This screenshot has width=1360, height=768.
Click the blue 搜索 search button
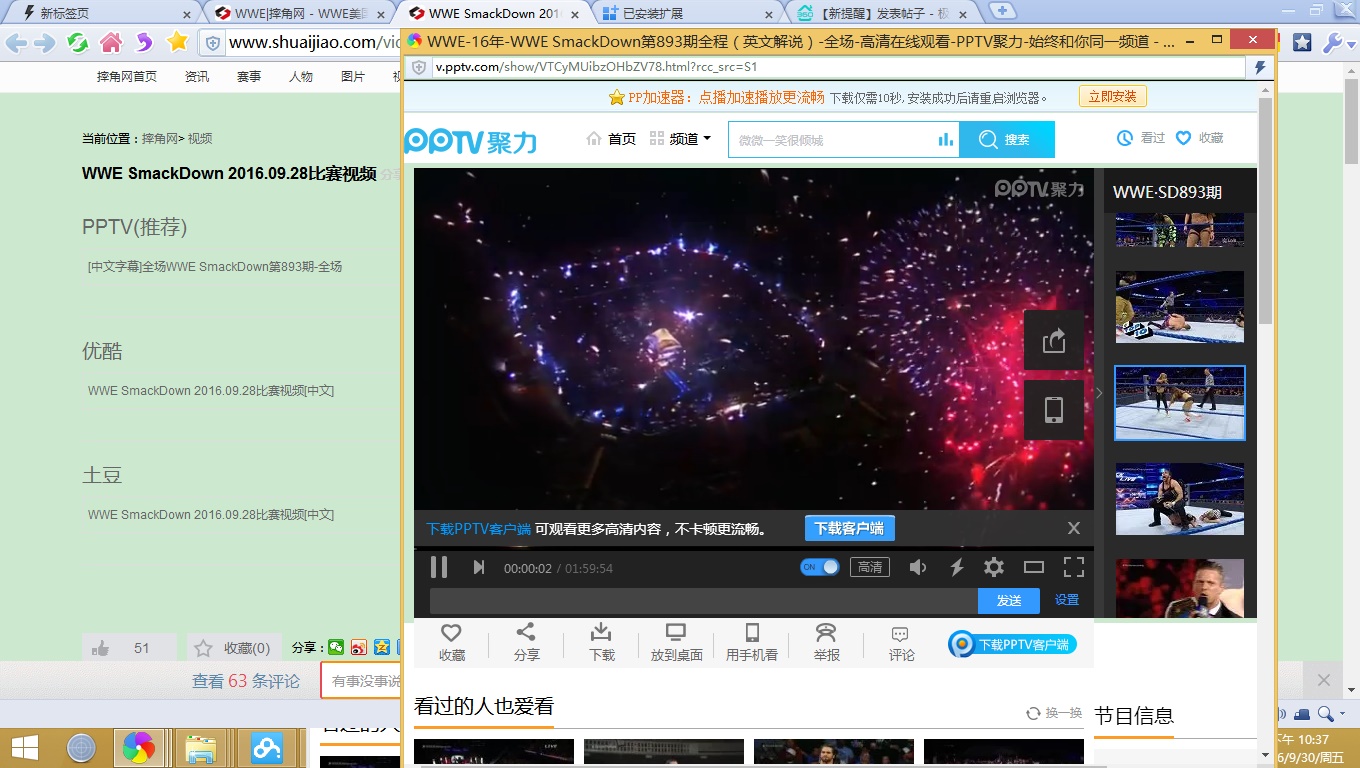pyautogui.click(x=1007, y=140)
